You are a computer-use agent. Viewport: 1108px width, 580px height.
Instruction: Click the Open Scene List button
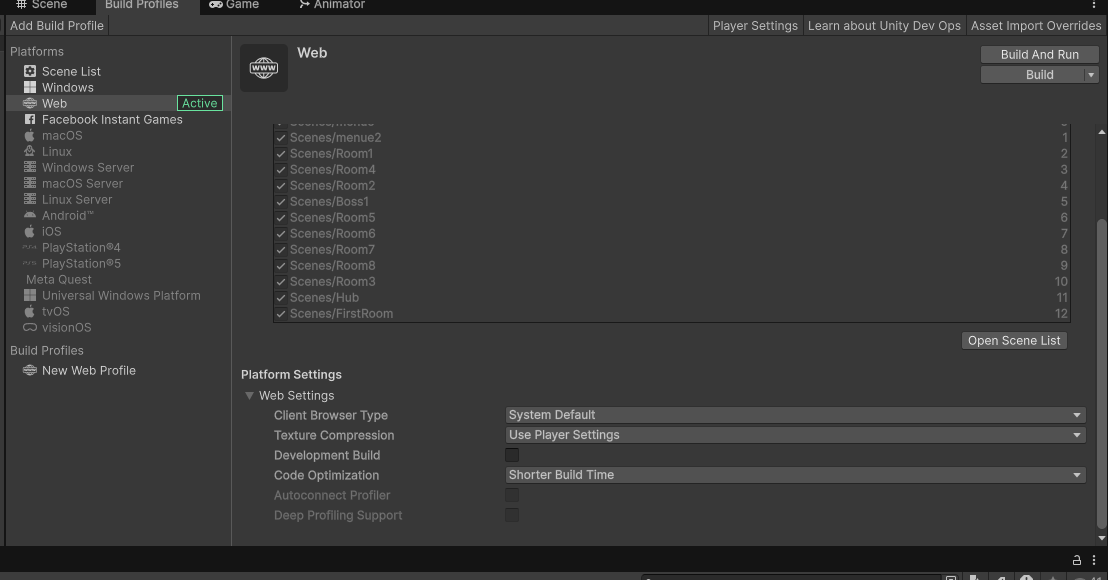point(1014,341)
